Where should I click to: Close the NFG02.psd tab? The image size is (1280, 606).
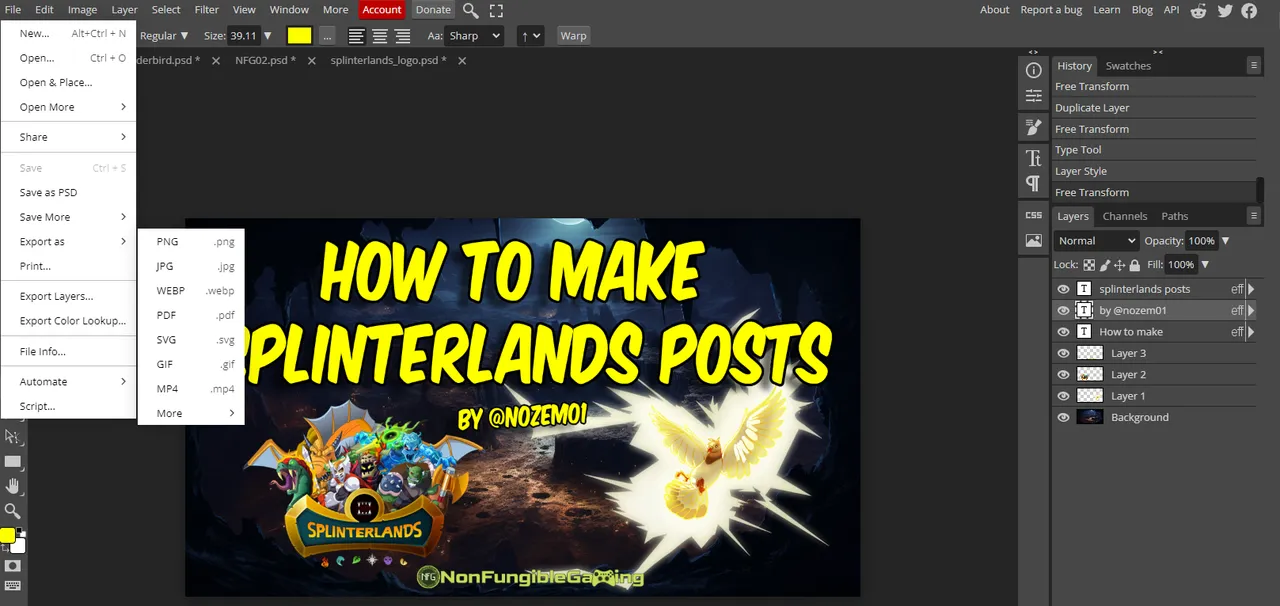coord(311,61)
